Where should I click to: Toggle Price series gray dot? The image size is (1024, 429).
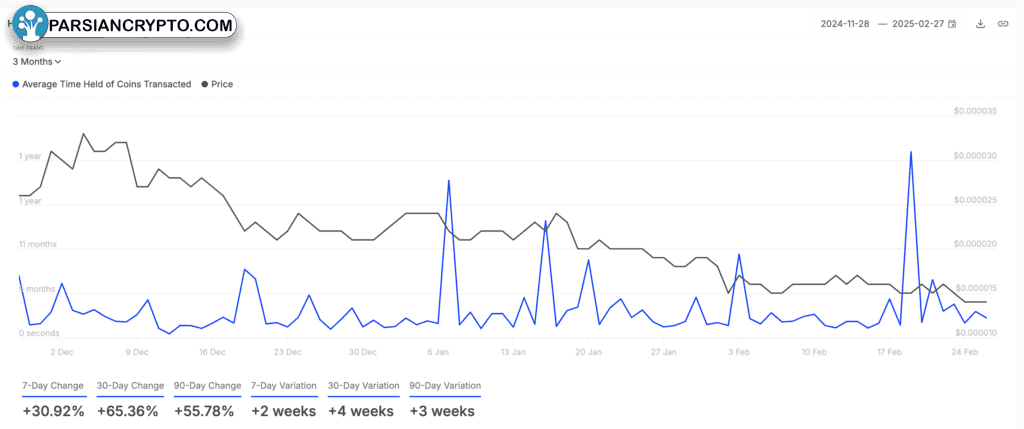point(205,84)
